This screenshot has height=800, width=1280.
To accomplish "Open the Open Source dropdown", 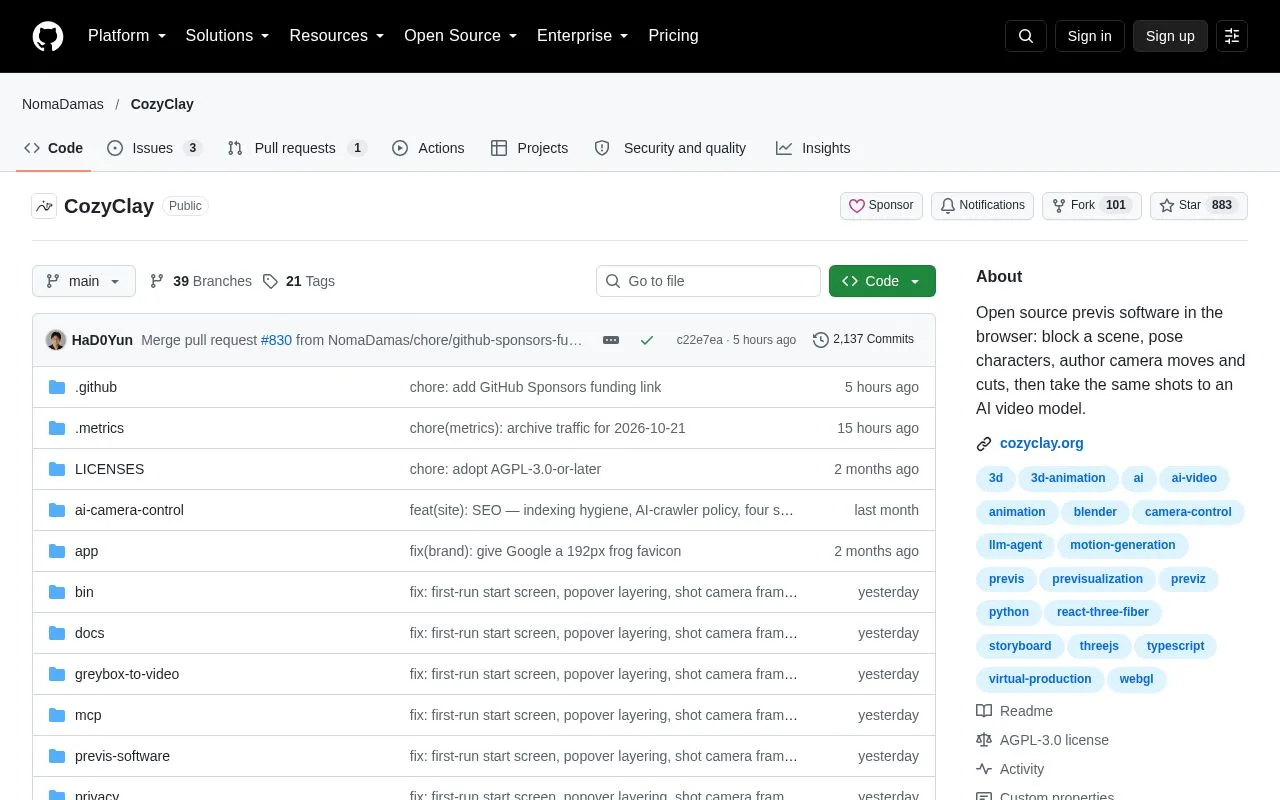I will (x=461, y=36).
